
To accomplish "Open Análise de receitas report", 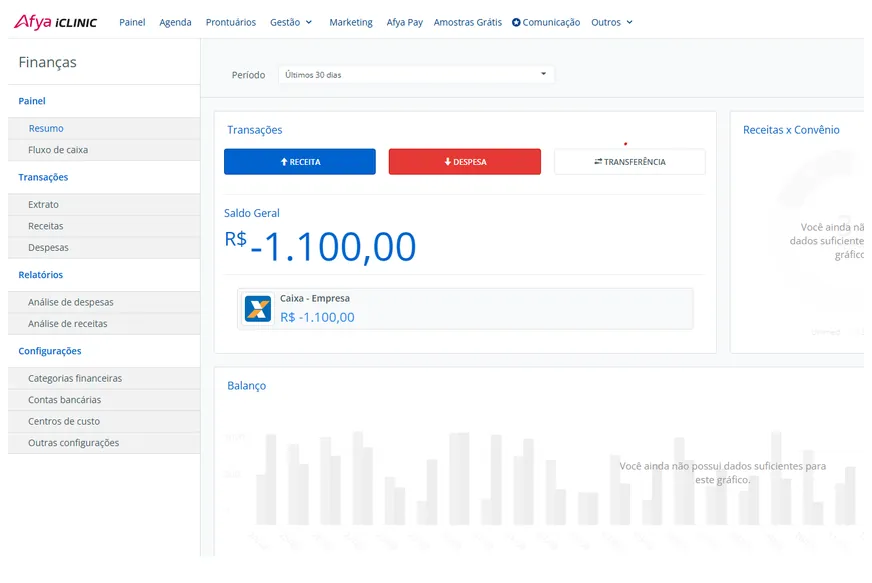I will pyautogui.click(x=104, y=324).
